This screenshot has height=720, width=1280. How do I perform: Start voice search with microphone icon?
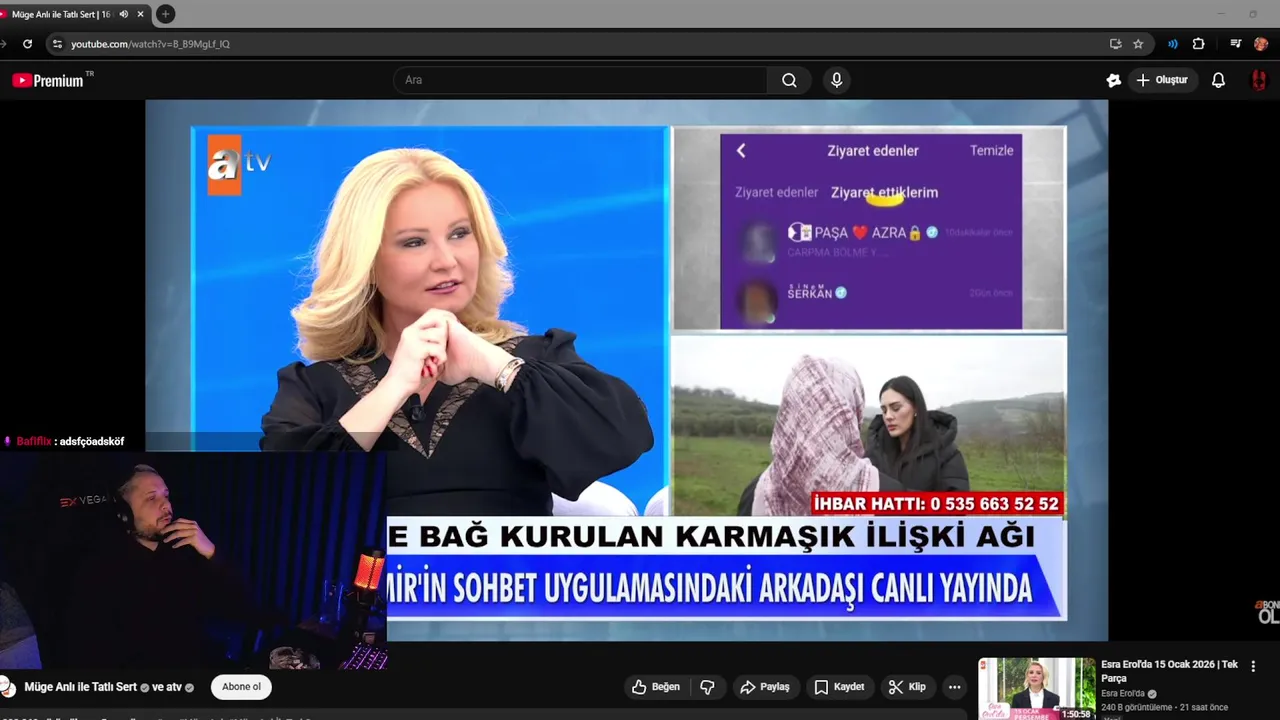(x=837, y=80)
